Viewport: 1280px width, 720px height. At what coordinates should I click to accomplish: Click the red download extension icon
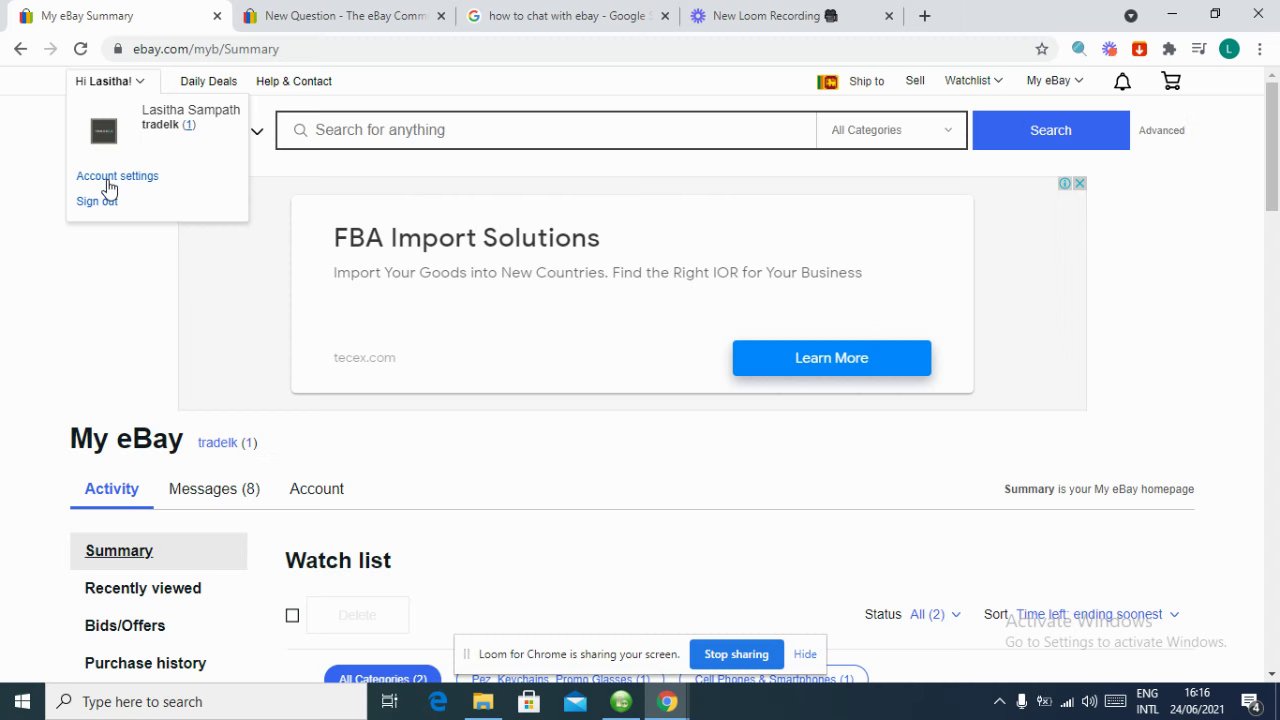(1139, 49)
